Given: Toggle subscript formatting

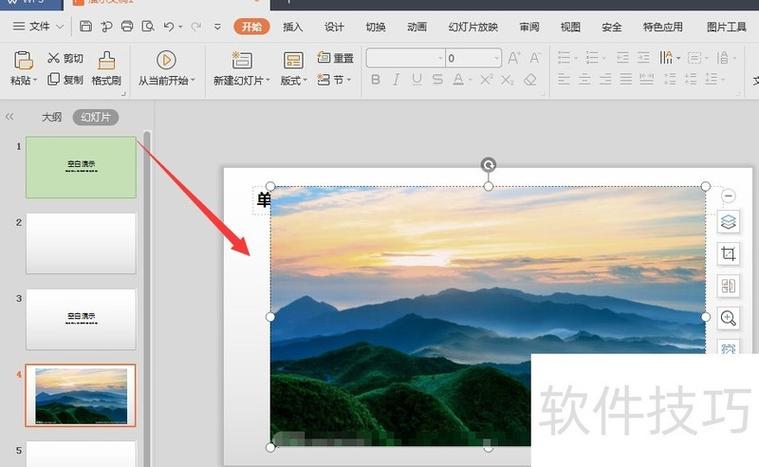Looking at the screenshot, I should tap(507, 79).
